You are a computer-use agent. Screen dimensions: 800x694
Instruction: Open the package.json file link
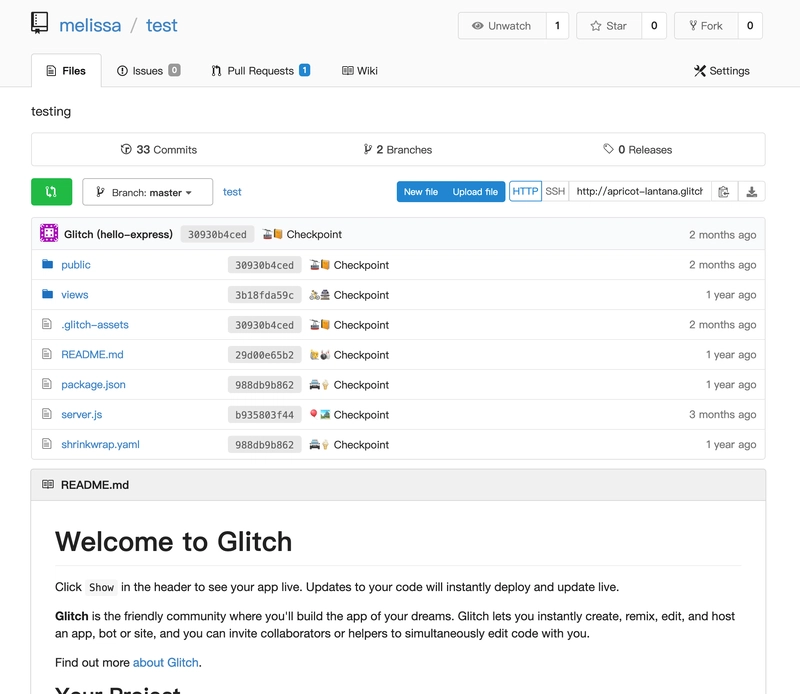pos(93,385)
